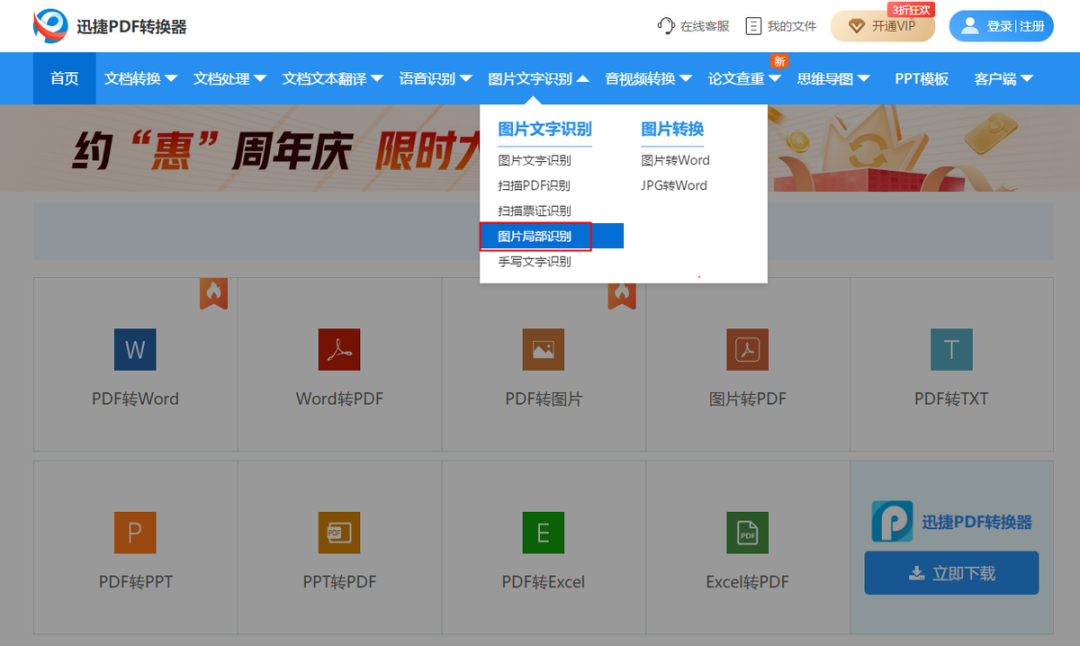Click the 在线客服 headset icon
This screenshot has height=646, width=1080.
[665, 25]
